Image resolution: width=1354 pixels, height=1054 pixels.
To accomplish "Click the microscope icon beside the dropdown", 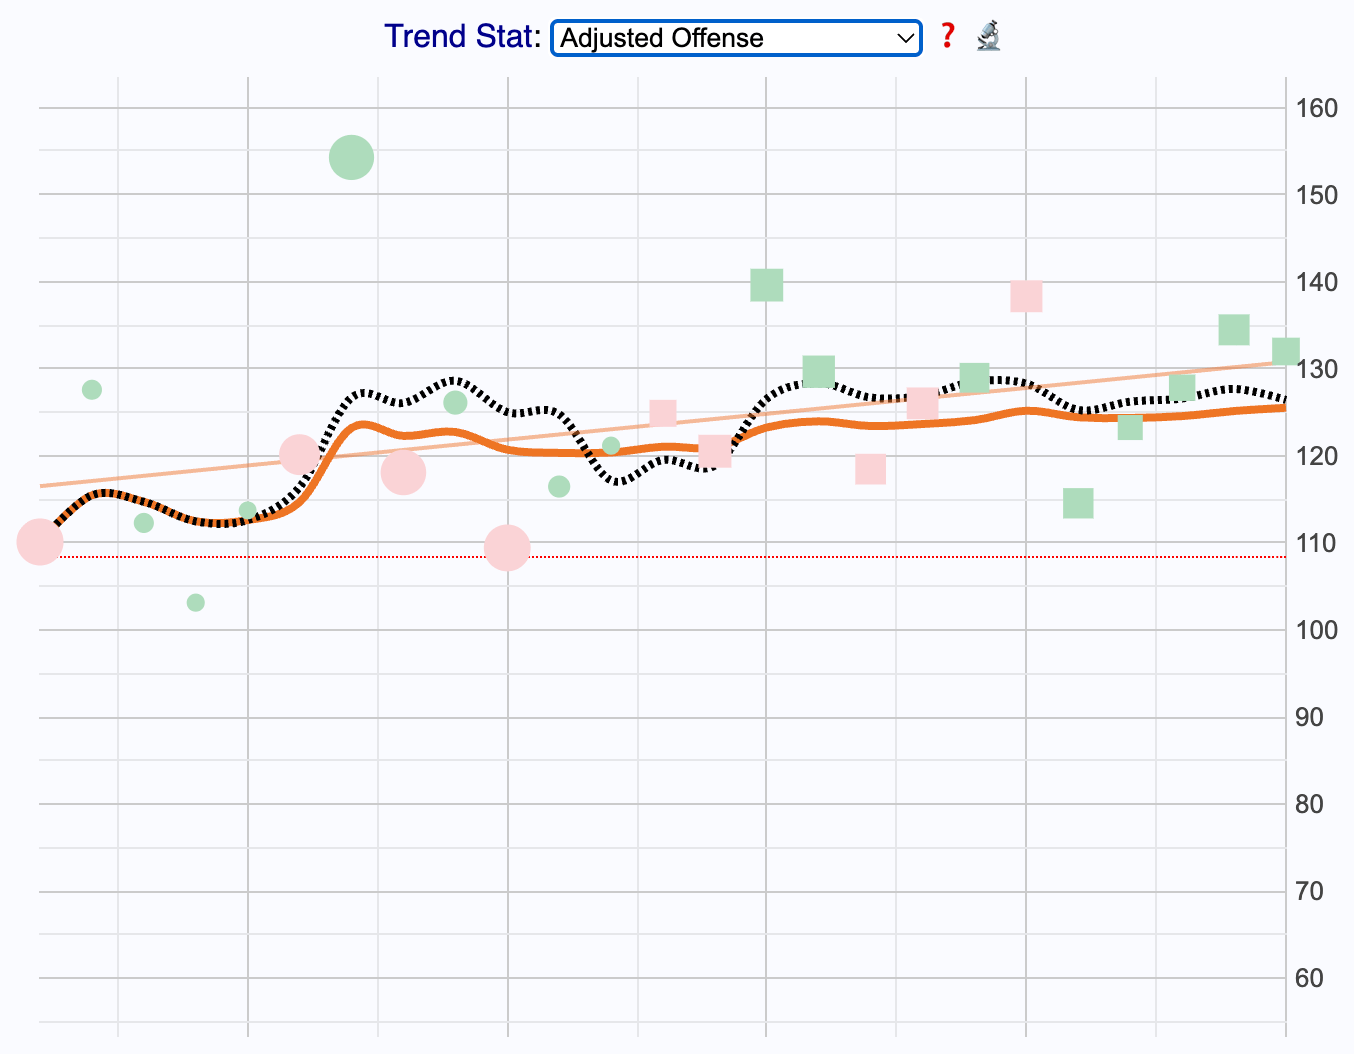I will point(988,37).
